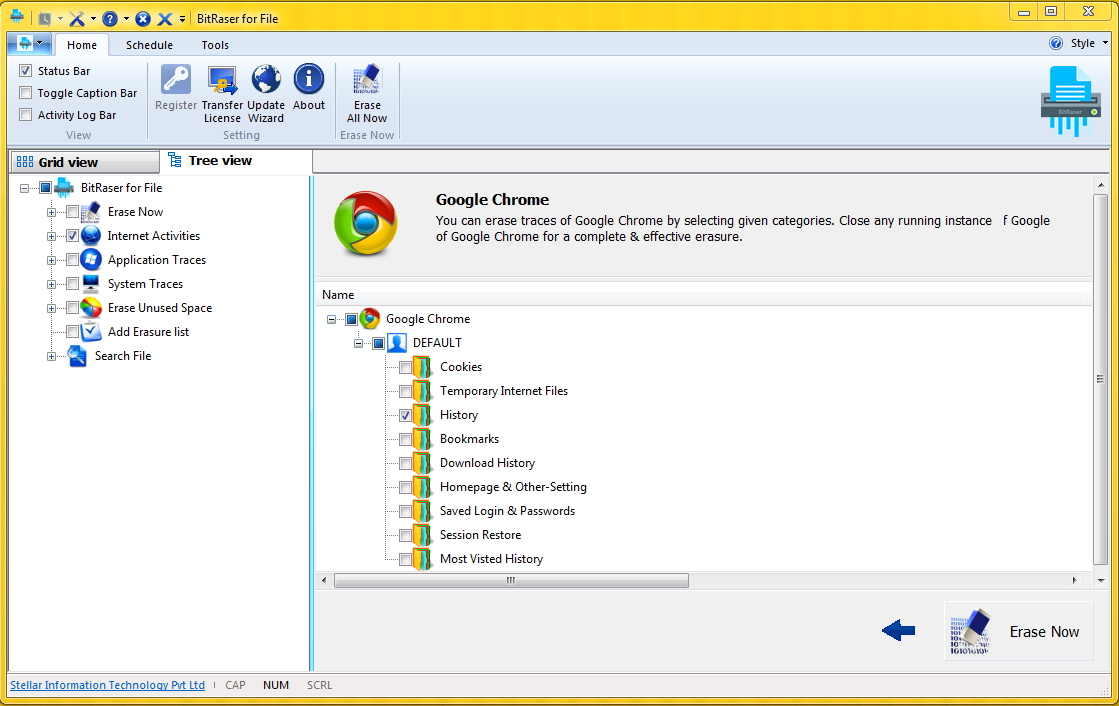Expand the Erase Now tree node
Image resolution: width=1119 pixels, height=706 pixels.
click(x=51, y=212)
